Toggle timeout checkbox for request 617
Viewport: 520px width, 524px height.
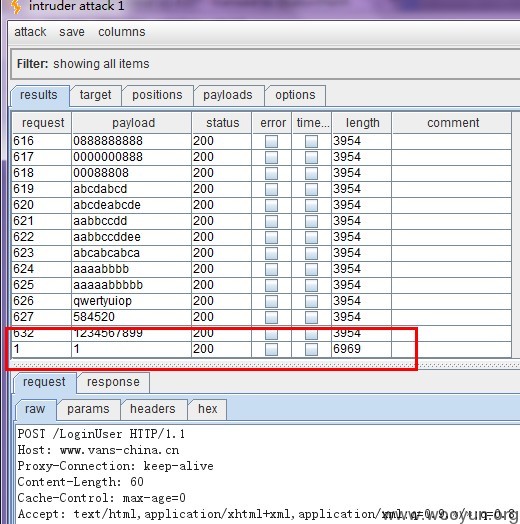point(311,157)
